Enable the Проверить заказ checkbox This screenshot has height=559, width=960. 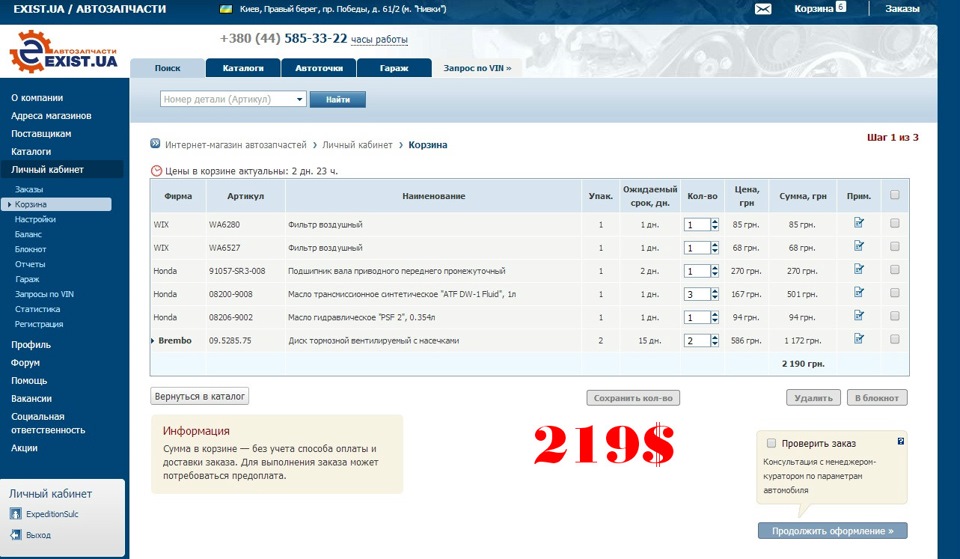click(771, 443)
